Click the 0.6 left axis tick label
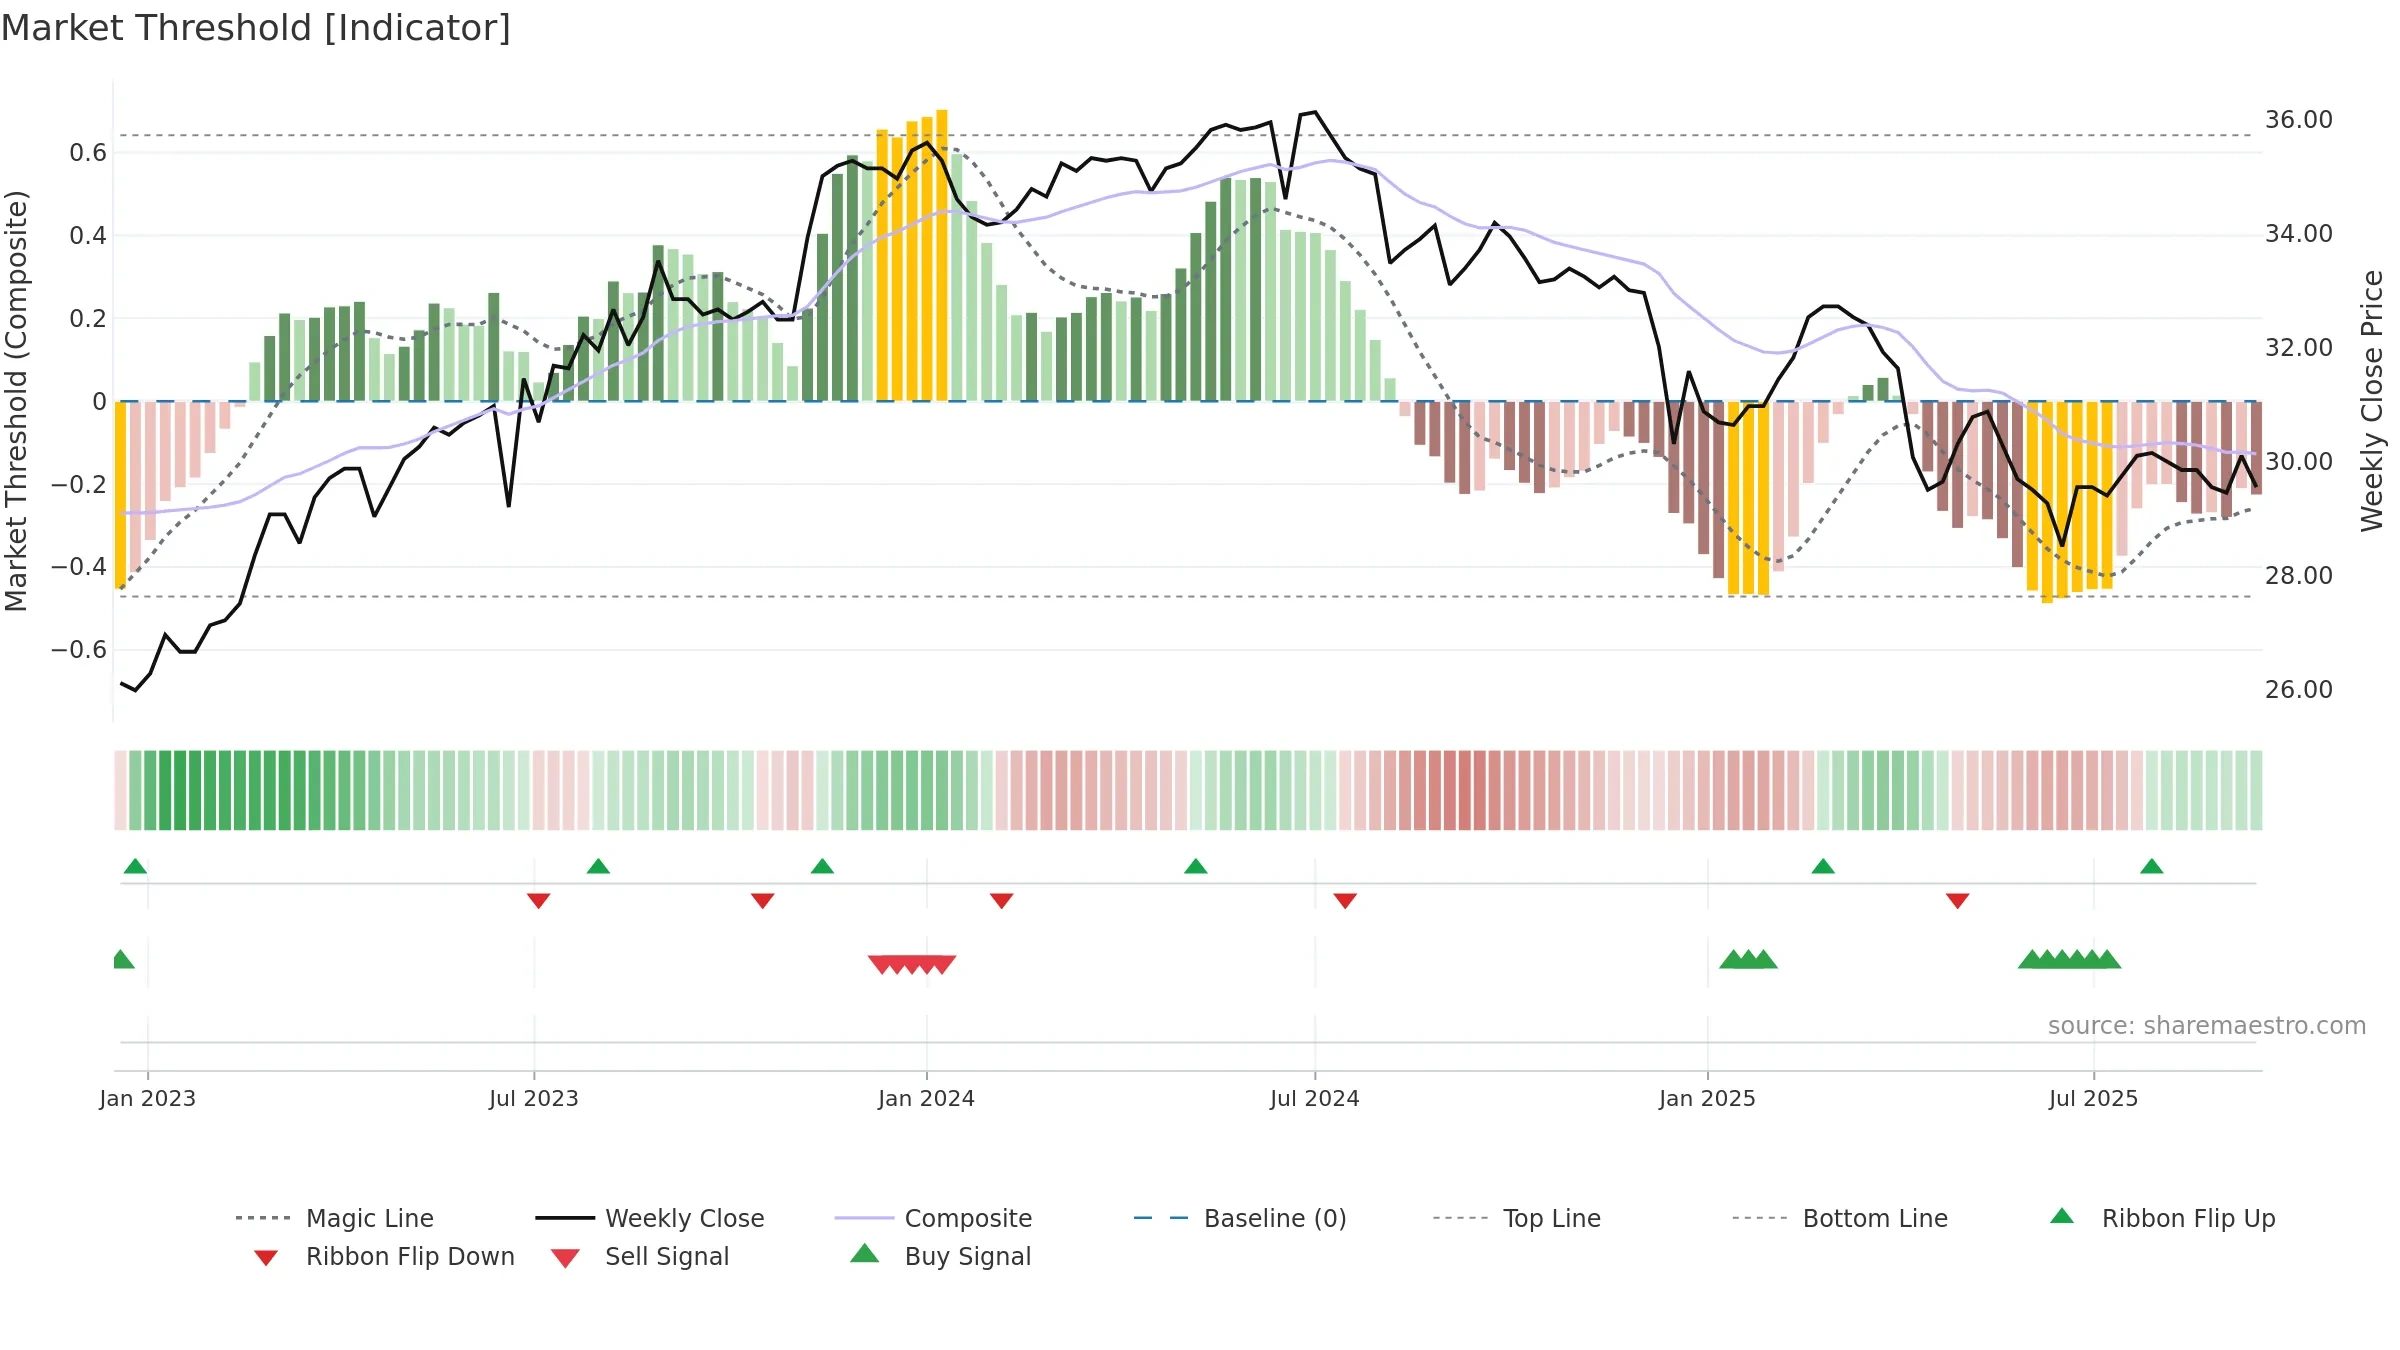The image size is (2400, 1350). (88, 153)
